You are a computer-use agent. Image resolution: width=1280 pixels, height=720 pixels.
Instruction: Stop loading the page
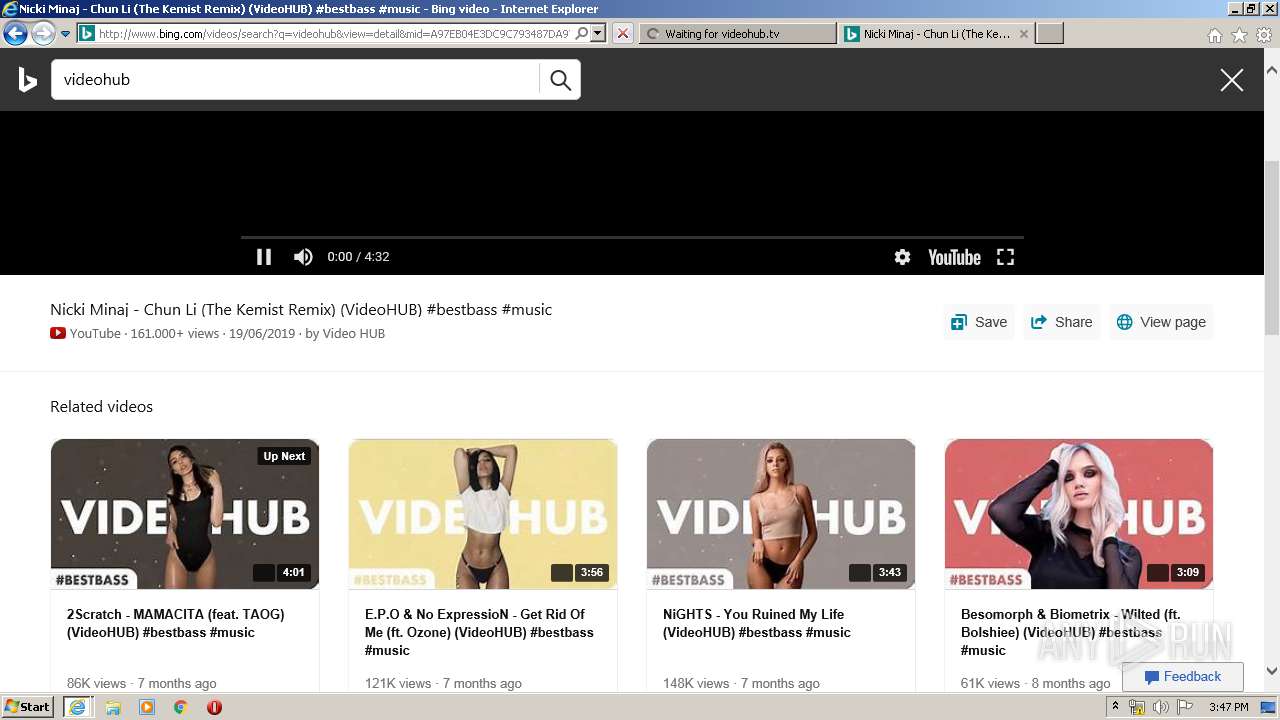tap(622, 33)
